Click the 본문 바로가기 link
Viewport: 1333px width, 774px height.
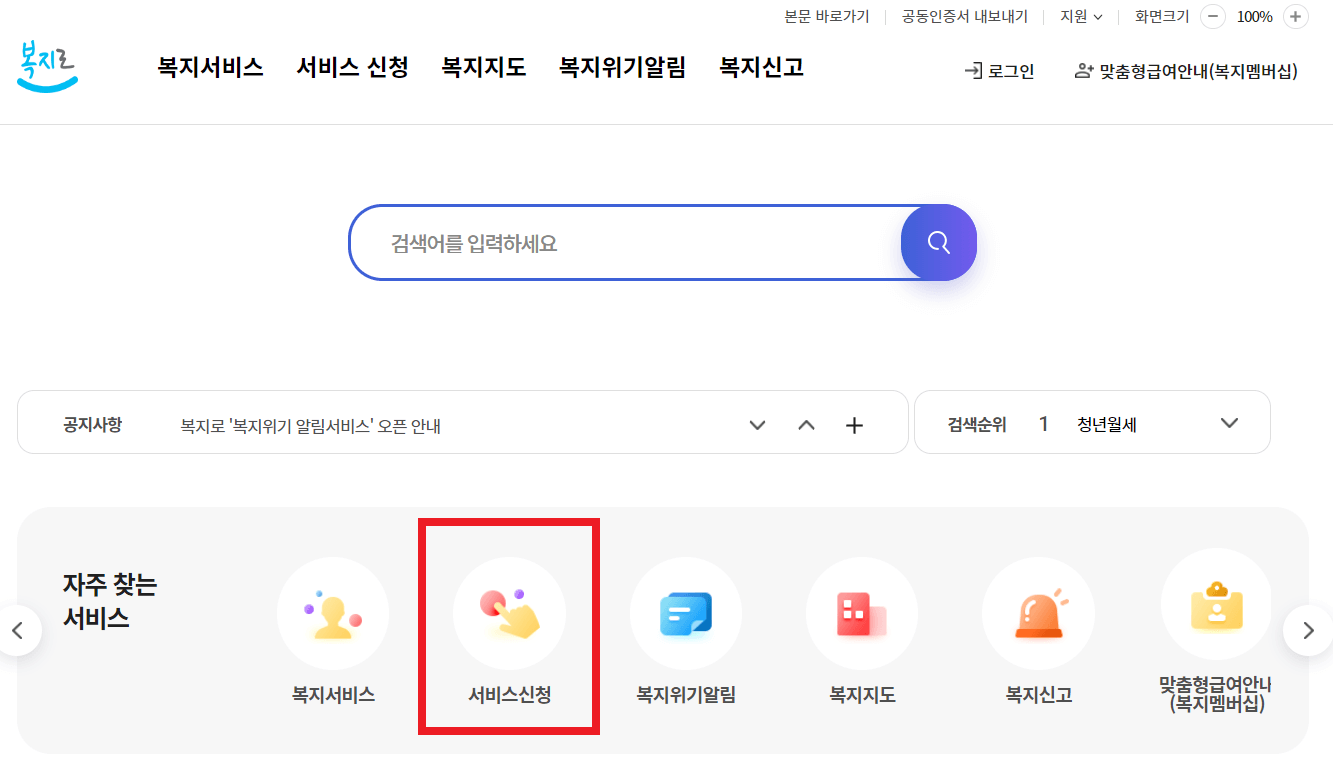[x=827, y=17]
